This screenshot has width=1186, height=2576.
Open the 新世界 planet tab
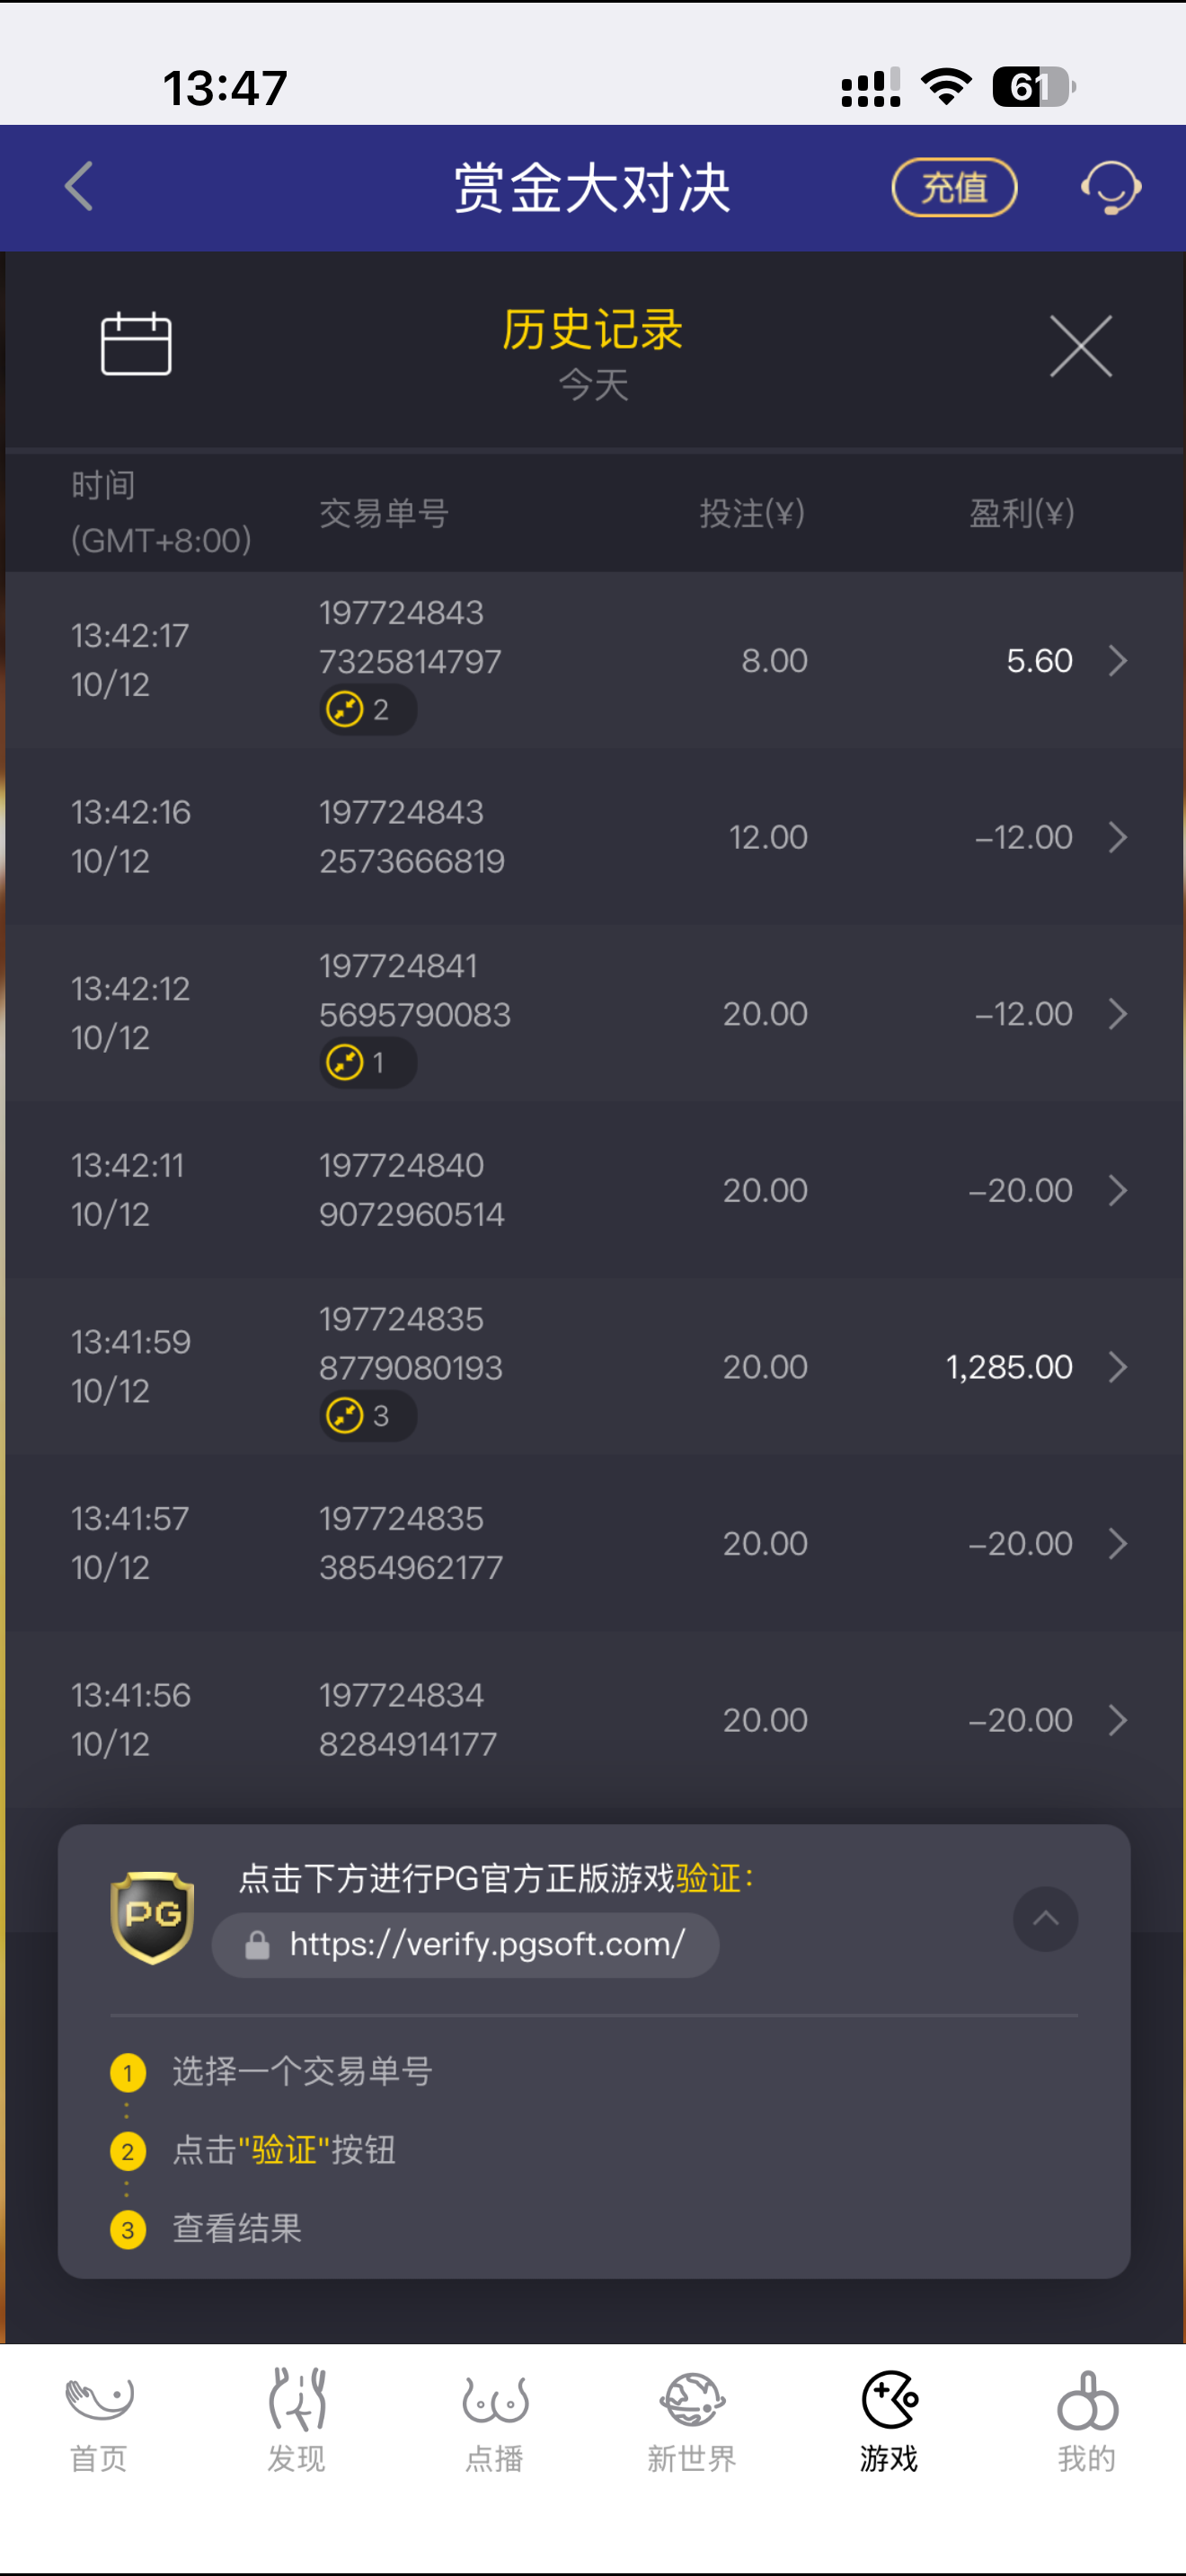point(691,2420)
